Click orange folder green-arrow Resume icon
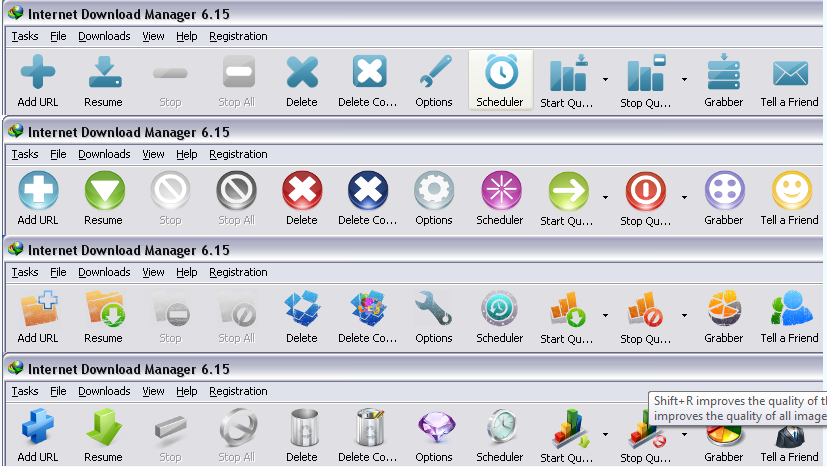The image size is (827, 467). coord(105,308)
